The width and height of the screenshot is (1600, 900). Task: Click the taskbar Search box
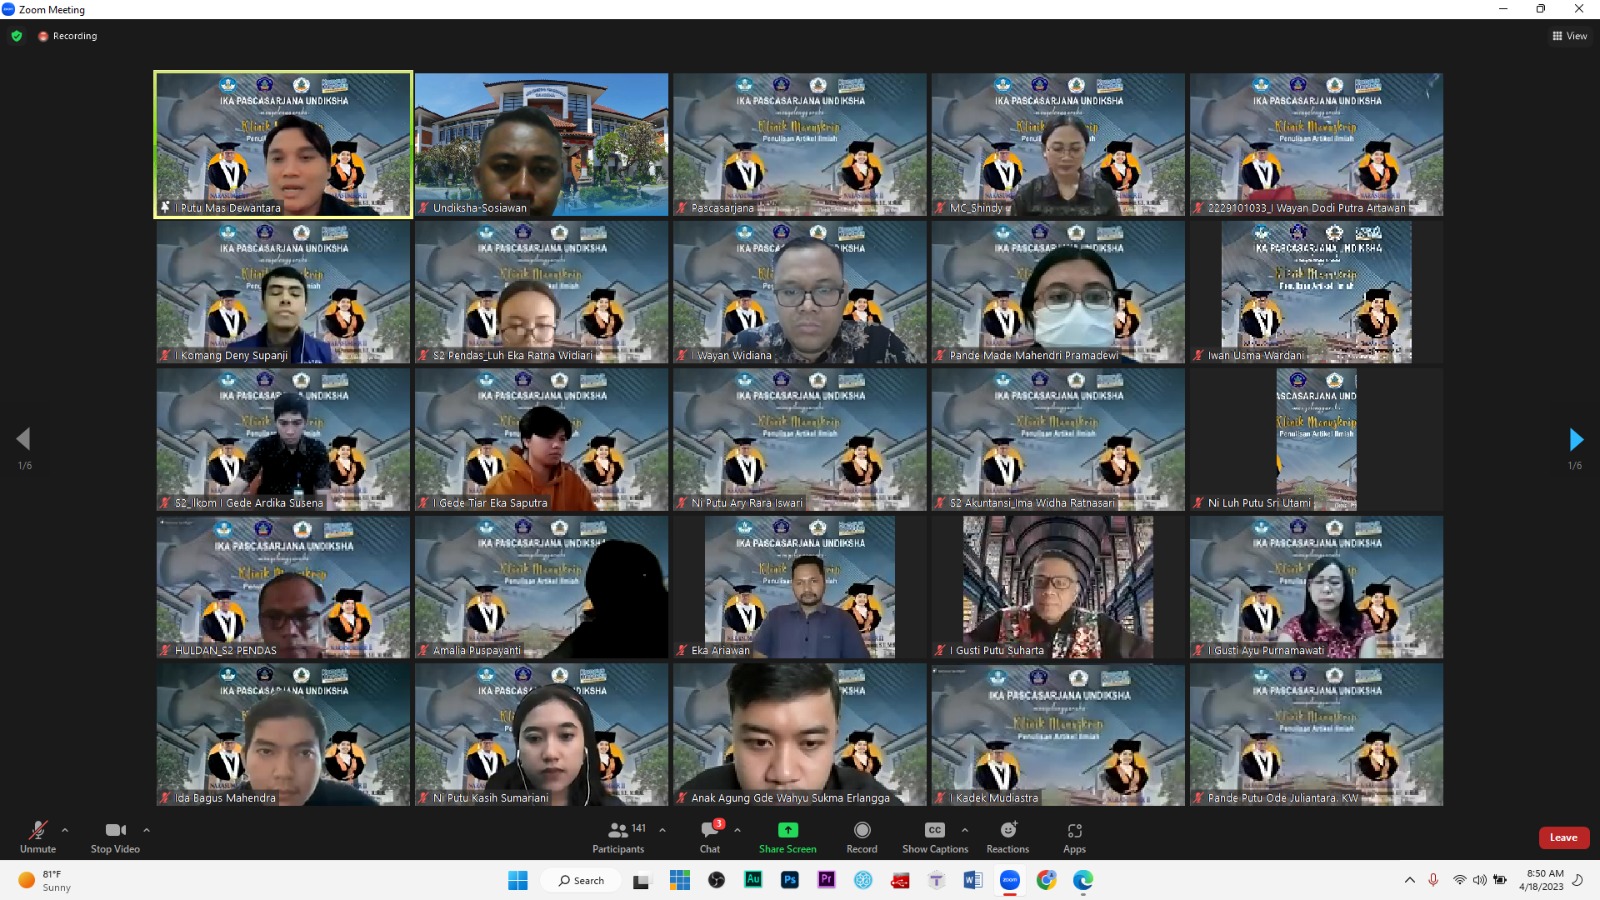[x=582, y=880]
